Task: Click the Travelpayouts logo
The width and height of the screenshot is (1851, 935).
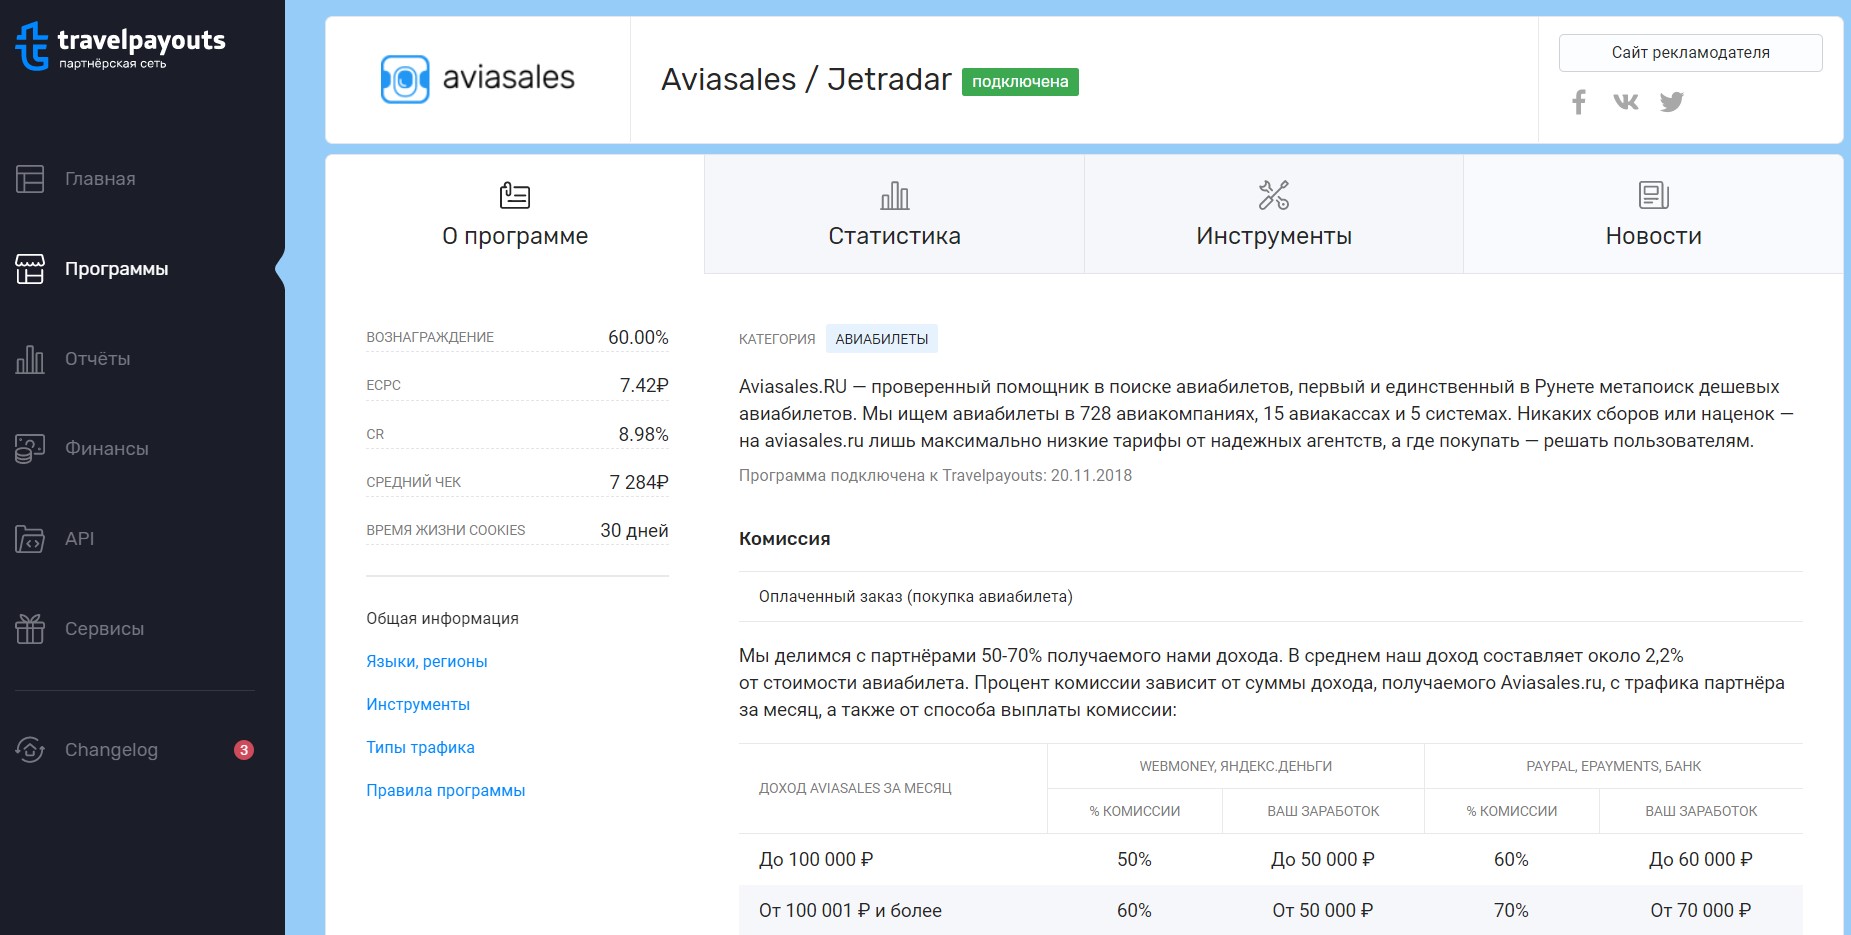Action: pyautogui.click(x=121, y=47)
